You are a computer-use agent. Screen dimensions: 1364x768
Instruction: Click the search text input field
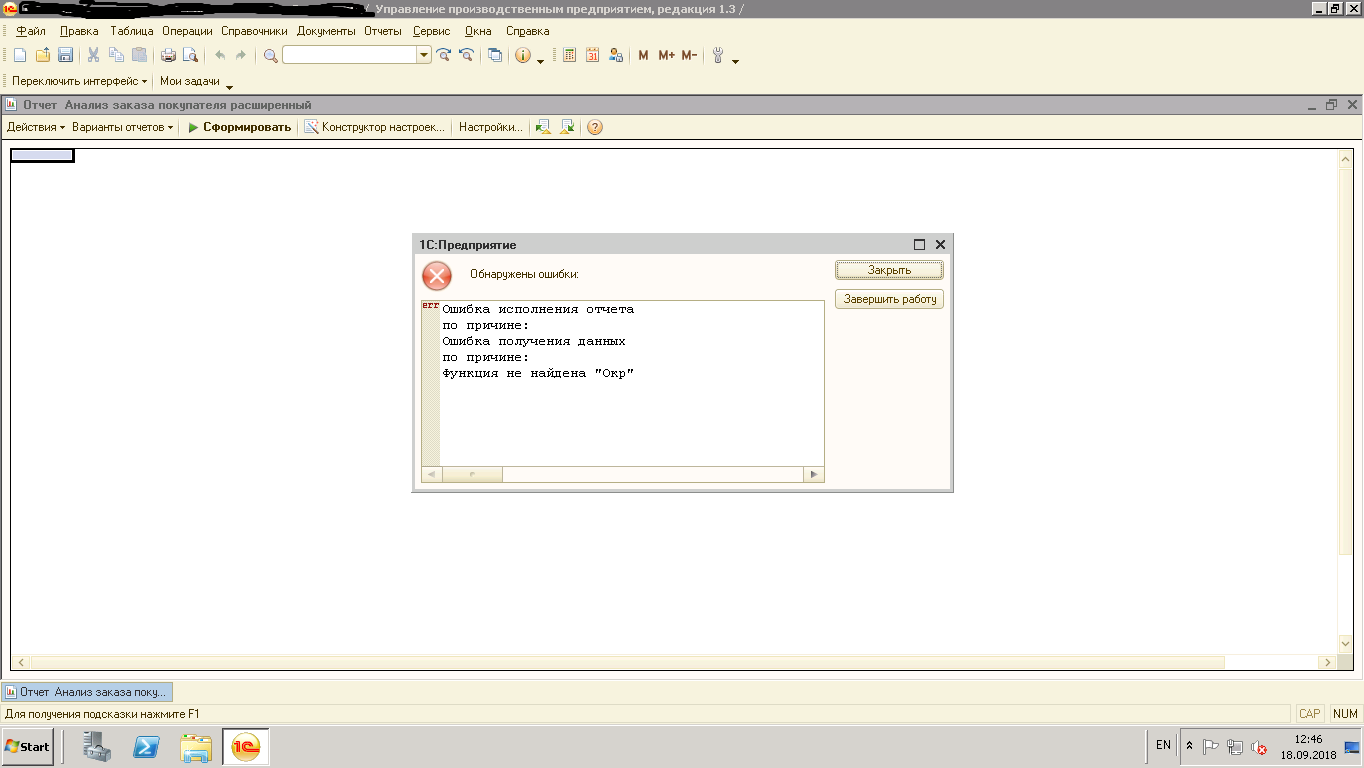click(349, 56)
